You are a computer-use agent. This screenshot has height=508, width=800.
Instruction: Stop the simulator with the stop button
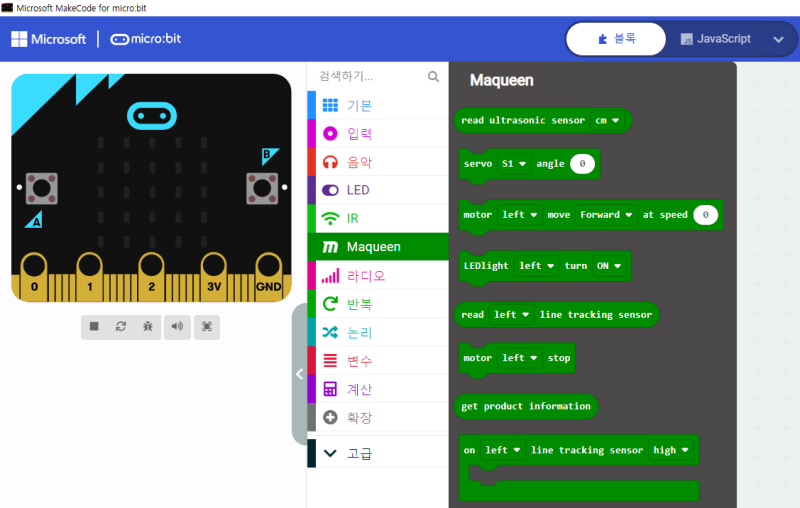pyautogui.click(x=94, y=326)
